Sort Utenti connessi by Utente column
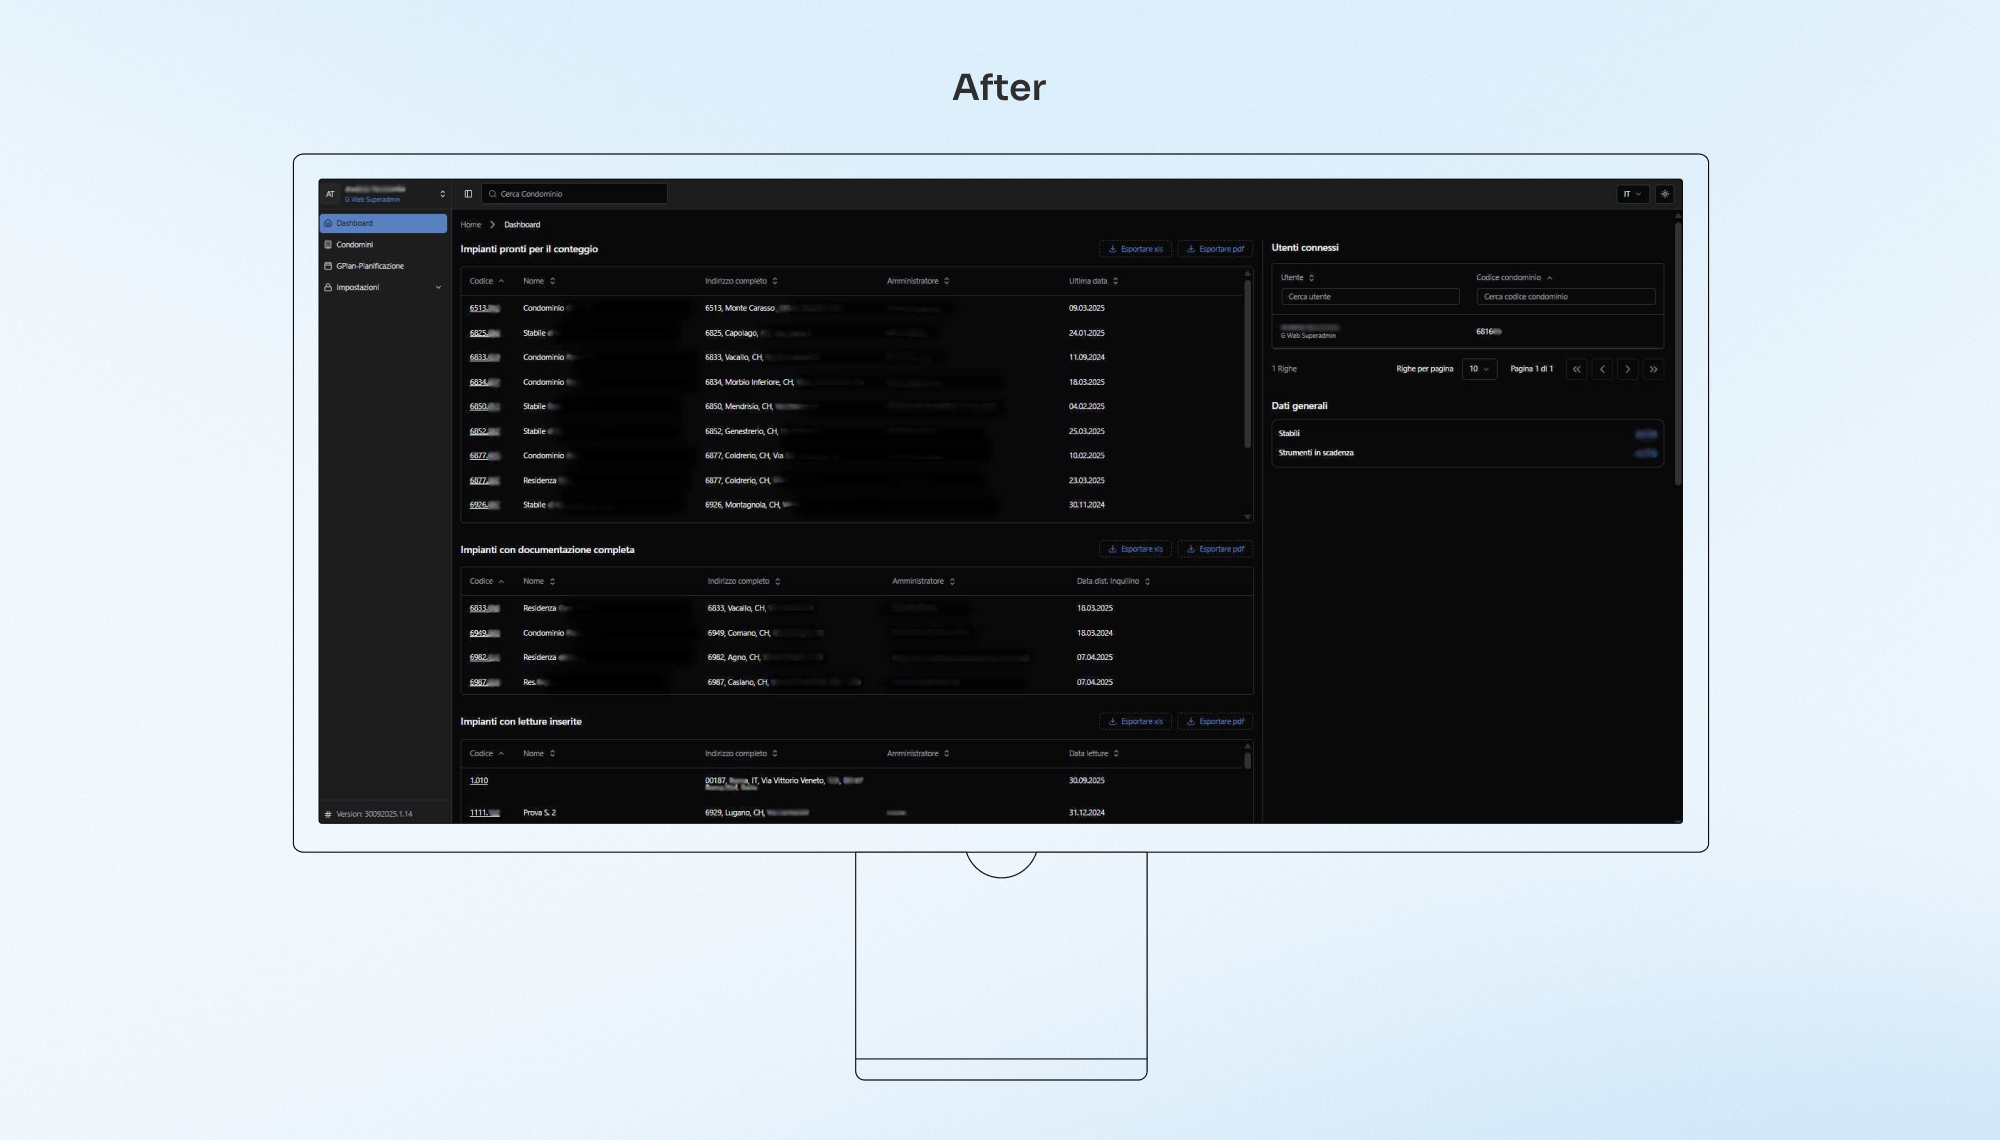The width and height of the screenshot is (2000, 1140). tap(1297, 278)
